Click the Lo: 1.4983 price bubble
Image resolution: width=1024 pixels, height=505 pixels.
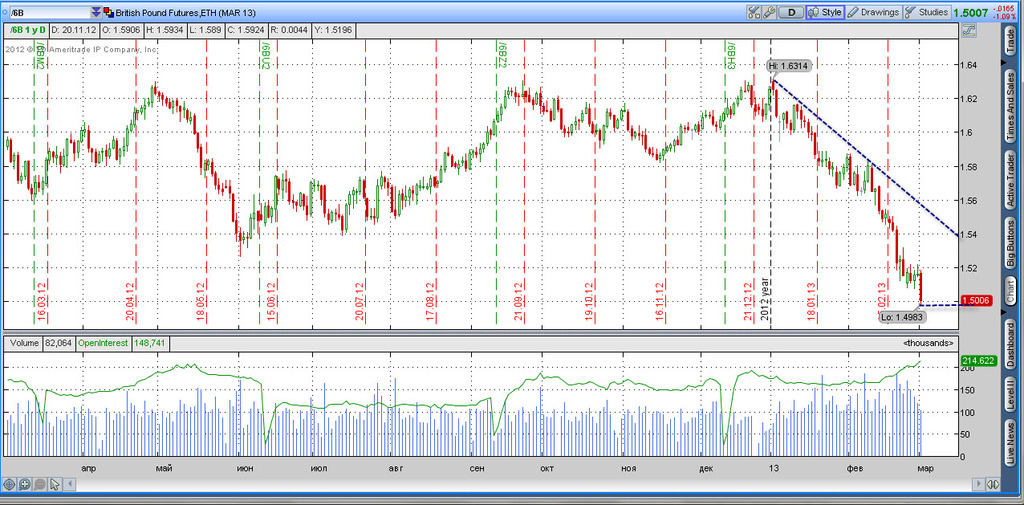tap(901, 317)
